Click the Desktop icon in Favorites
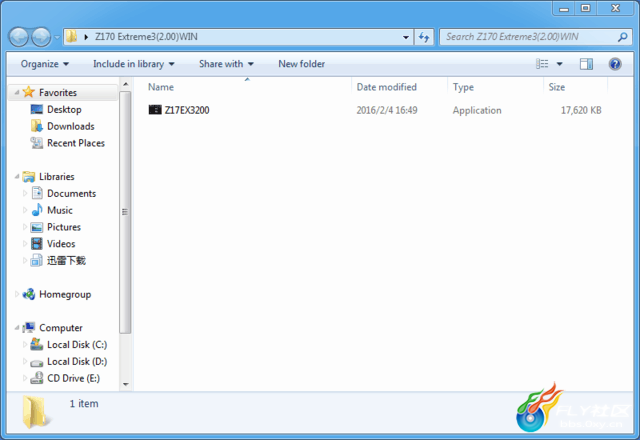 tap(37, 109)
